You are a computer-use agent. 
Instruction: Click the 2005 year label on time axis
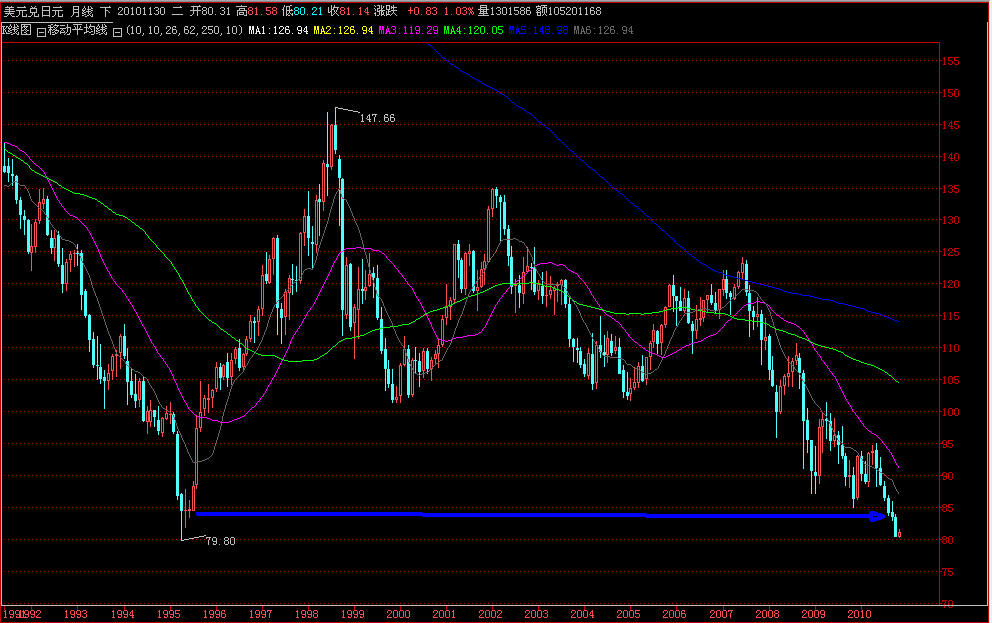coord(628,614)
